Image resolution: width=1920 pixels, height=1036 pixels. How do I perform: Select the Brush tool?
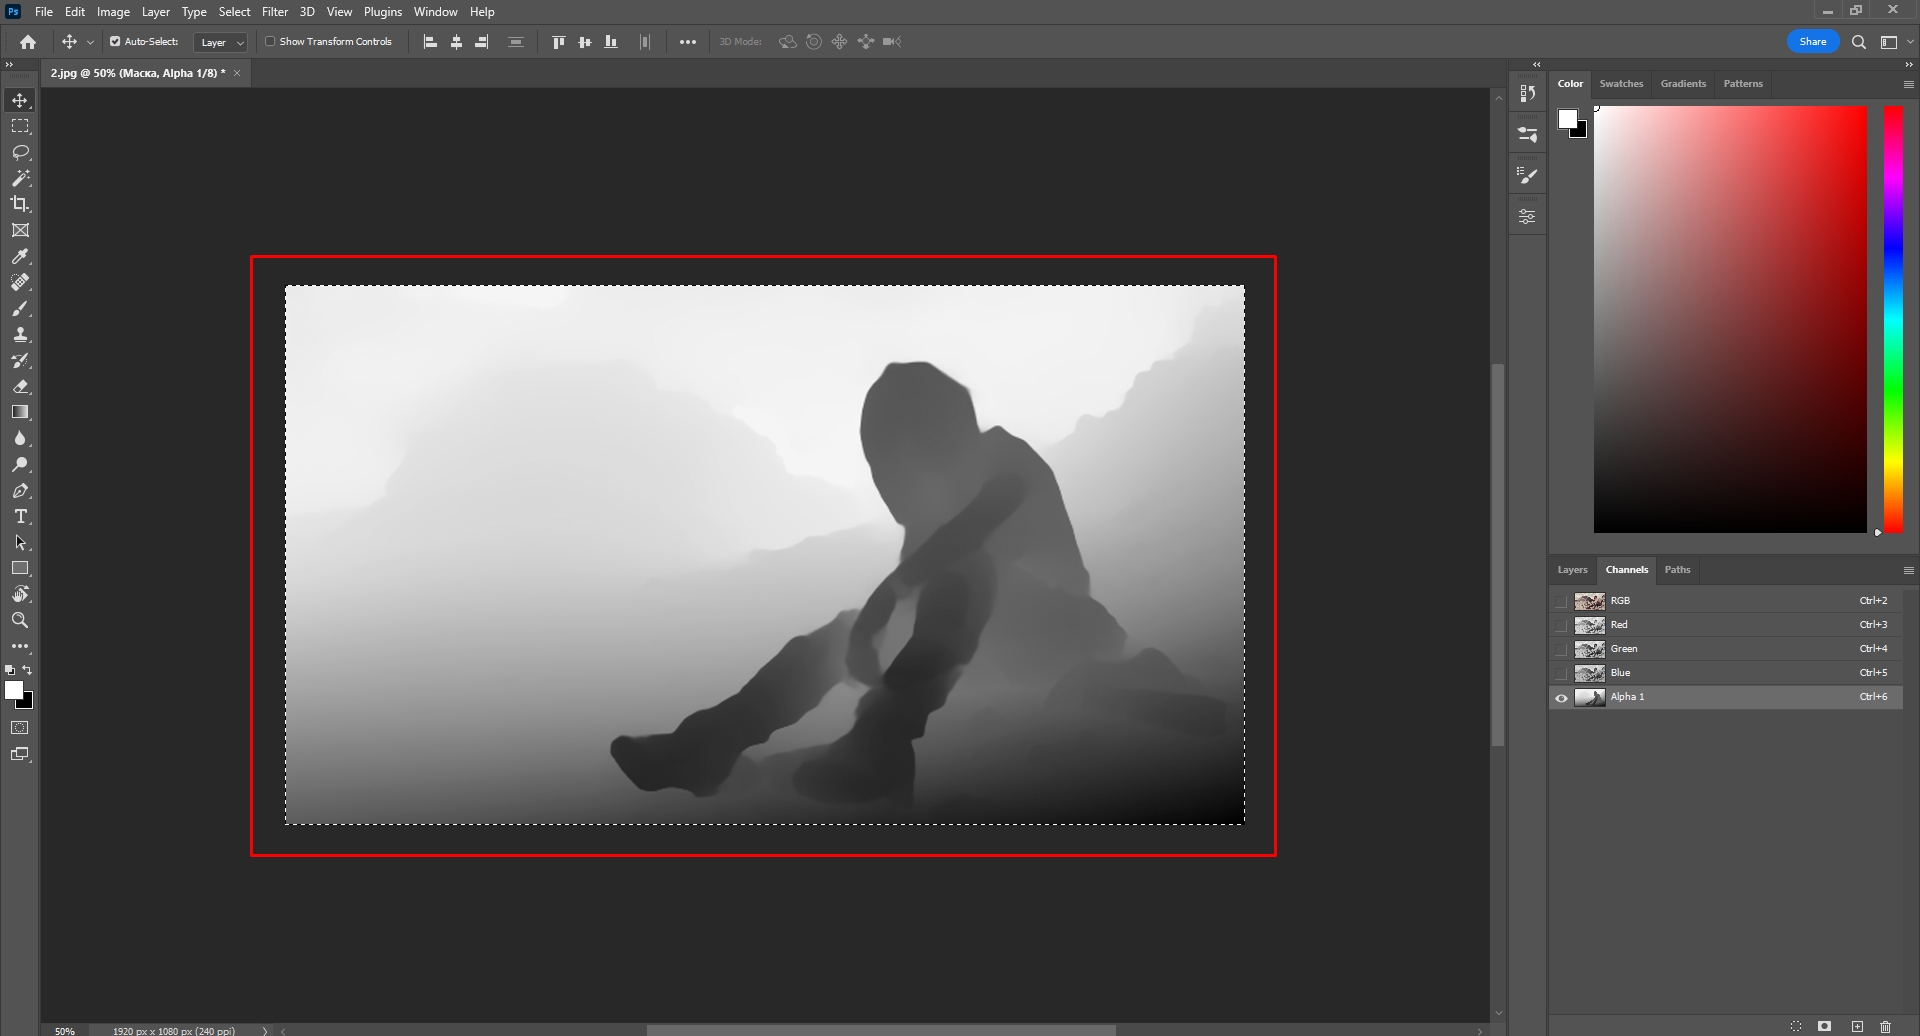click(x=20, y=308)
